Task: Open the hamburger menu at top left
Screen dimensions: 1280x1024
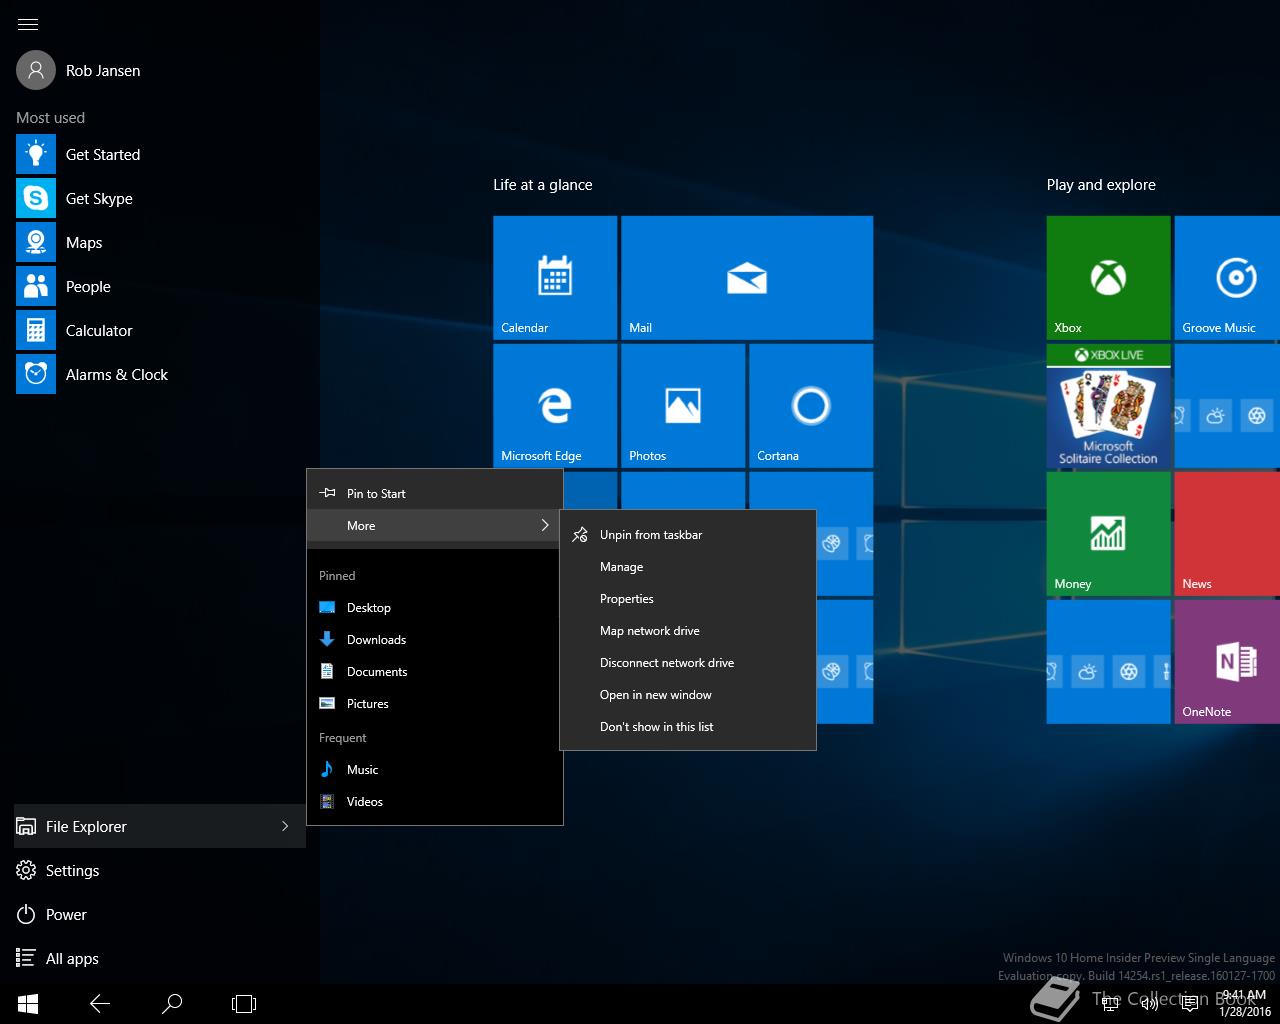Action: (x=28, y=24)
